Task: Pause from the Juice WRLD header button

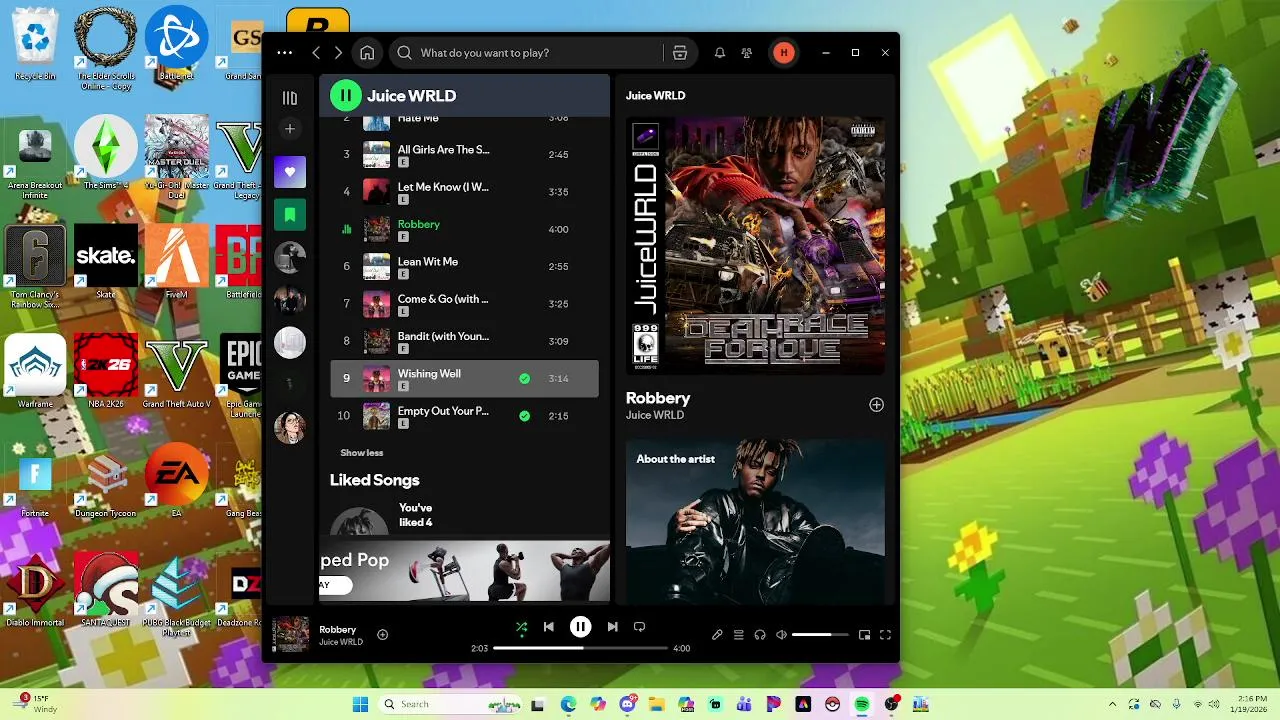Action: (x=346, y=96)
